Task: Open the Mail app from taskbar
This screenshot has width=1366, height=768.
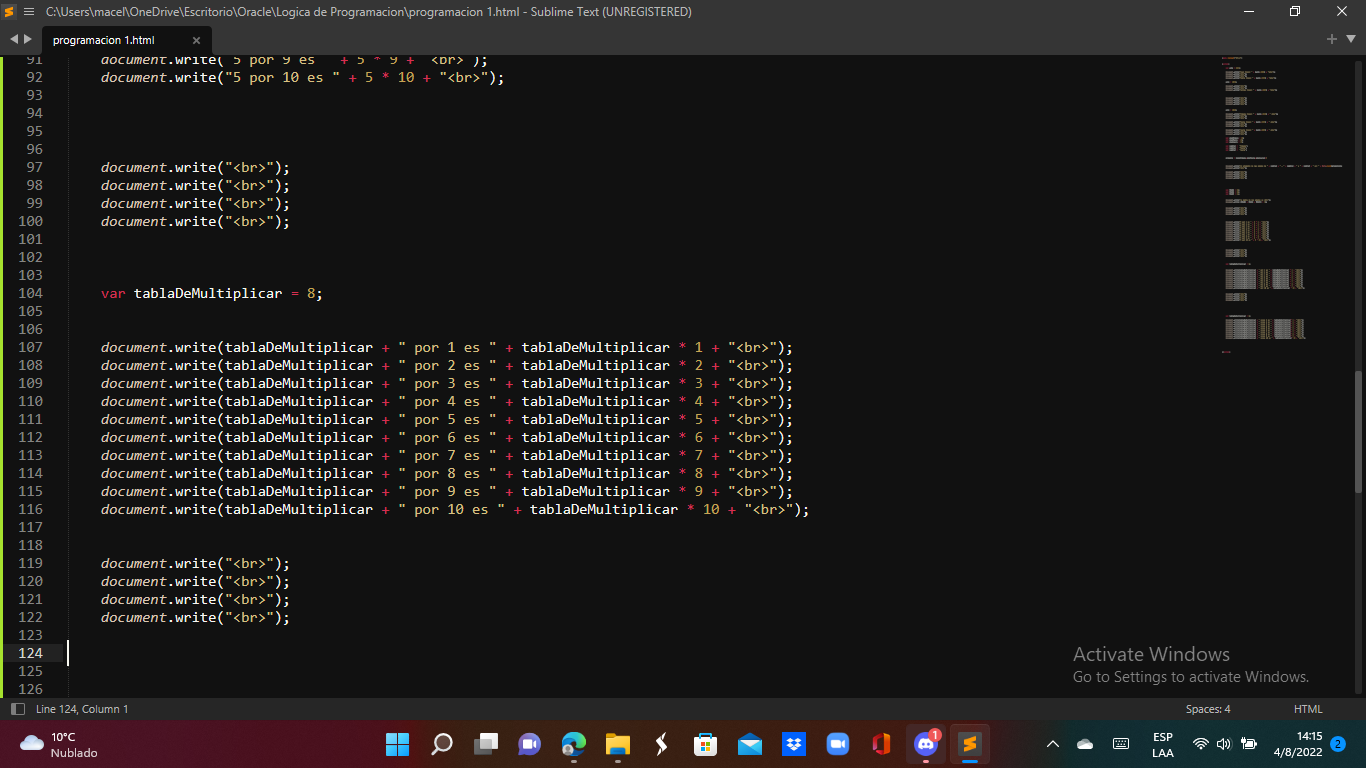Action: pos(750,744)
